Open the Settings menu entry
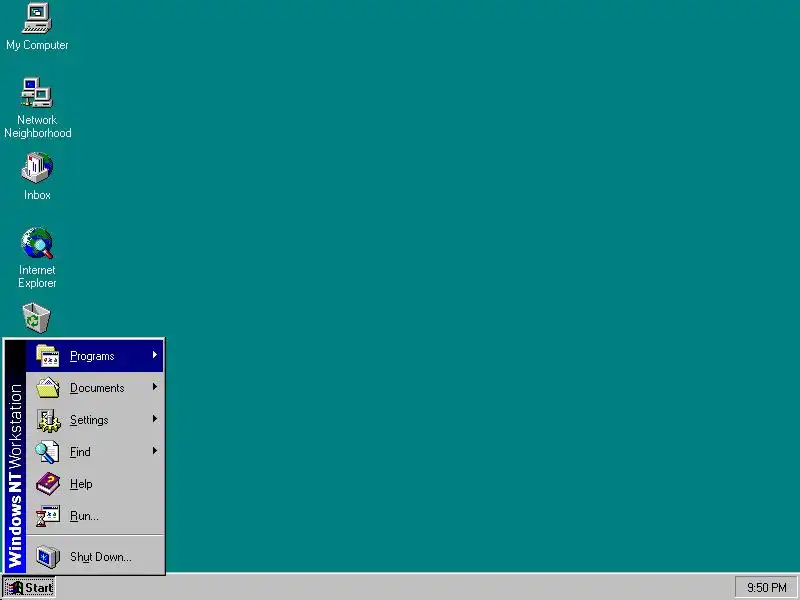 (x=95, y=420)
